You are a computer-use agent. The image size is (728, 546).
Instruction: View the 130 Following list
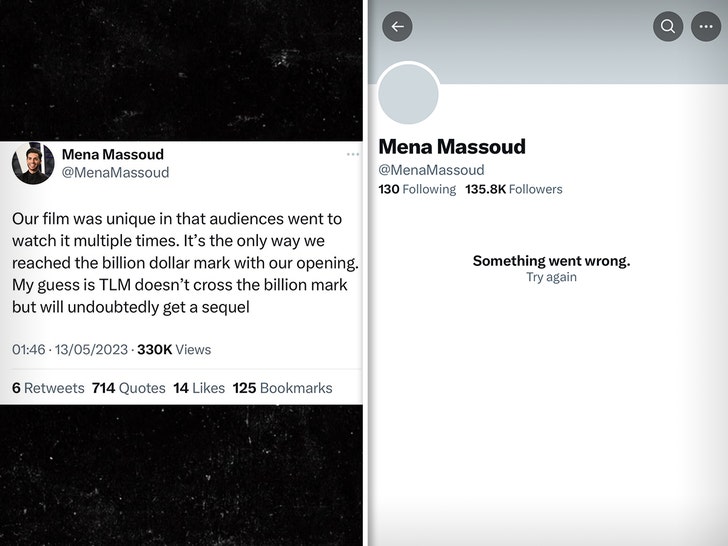coord(417,189)
